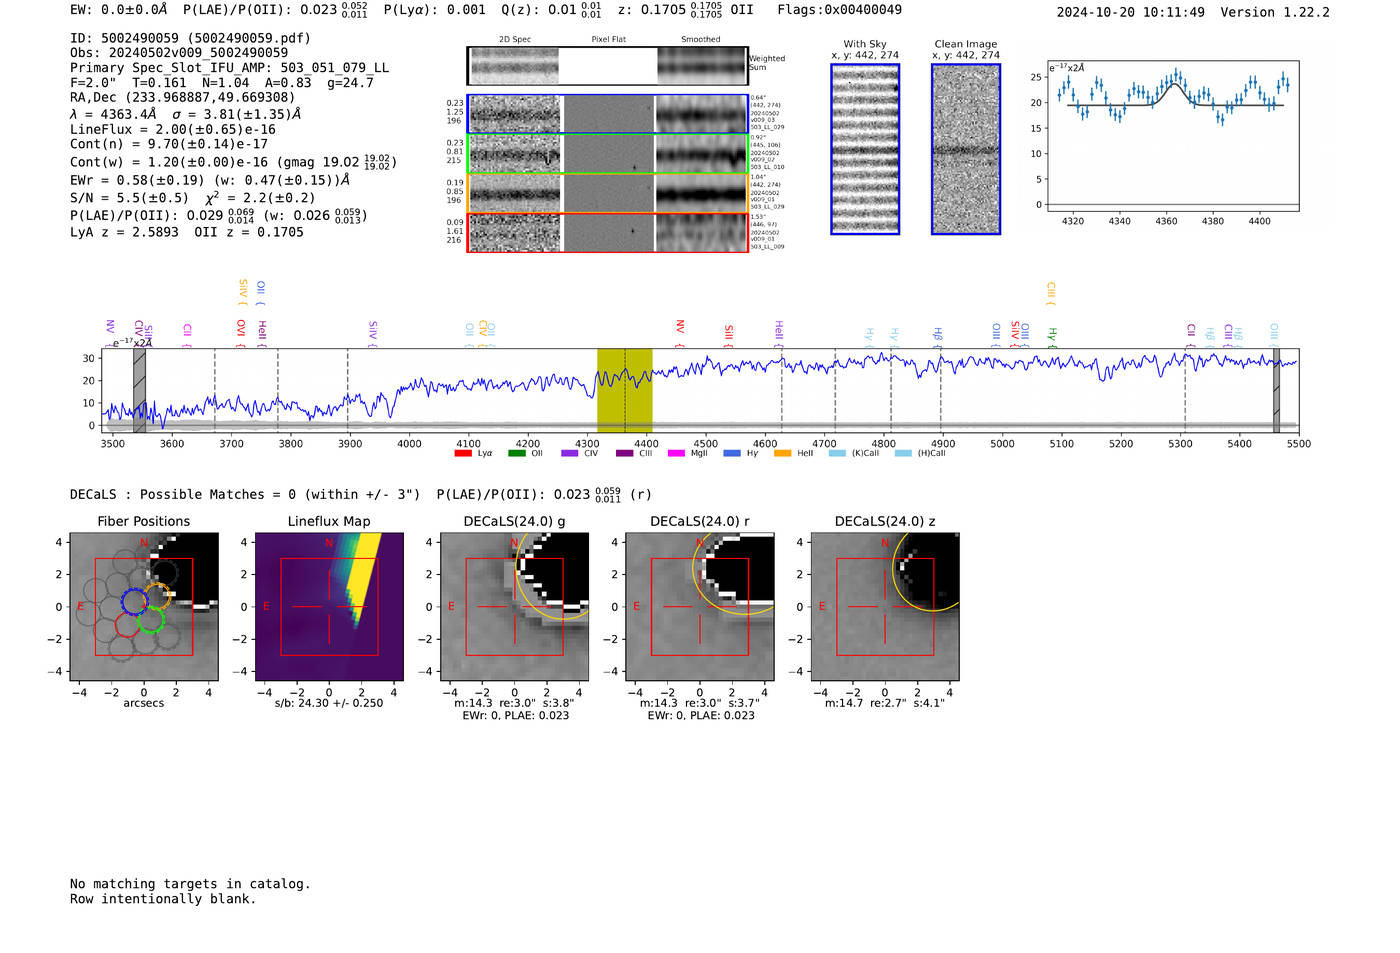Click the yellow highlighted band in spectrum

[x=624, y=390]
